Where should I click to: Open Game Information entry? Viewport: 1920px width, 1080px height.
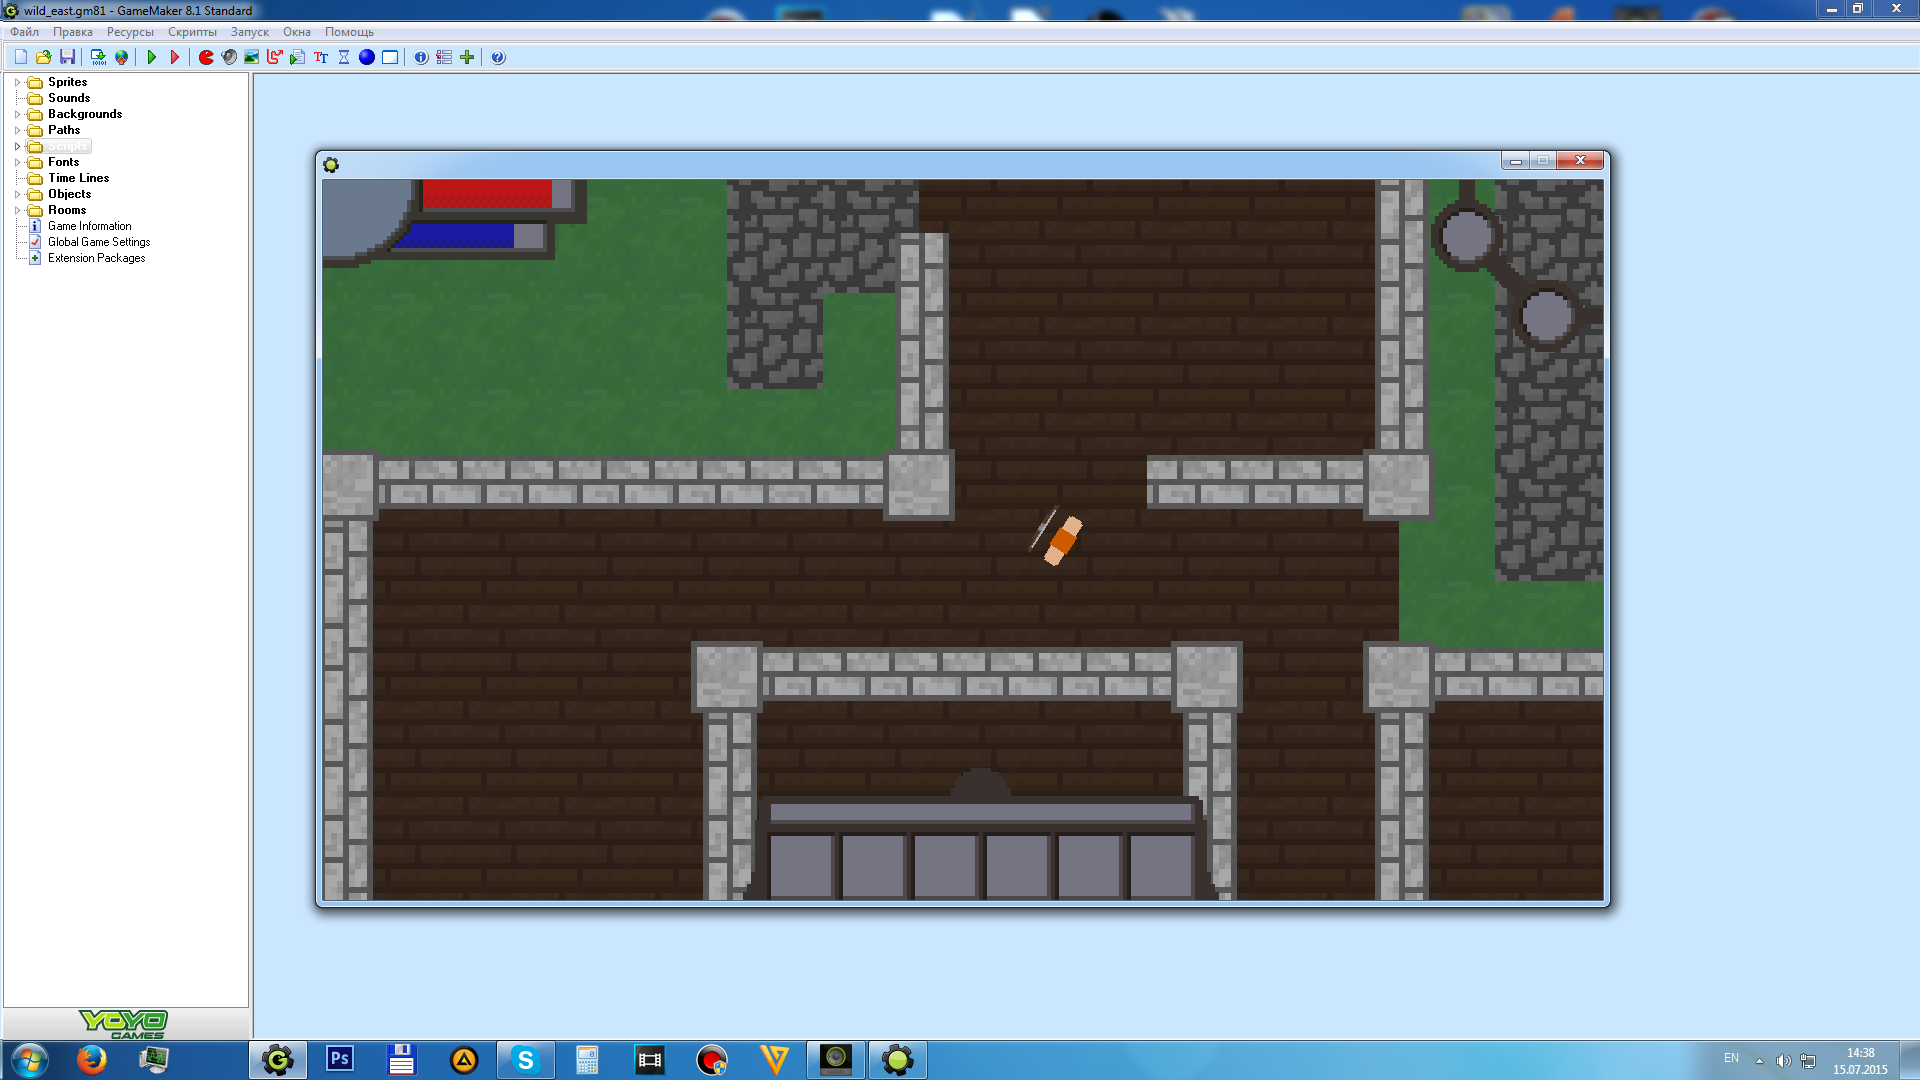[89, 226]
